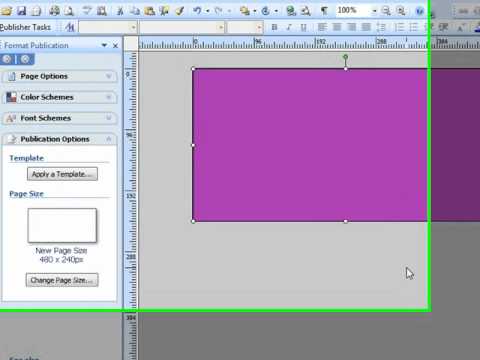Open the Font size combo box dropdown
This screenshot has height=360, width=480.
260,27
